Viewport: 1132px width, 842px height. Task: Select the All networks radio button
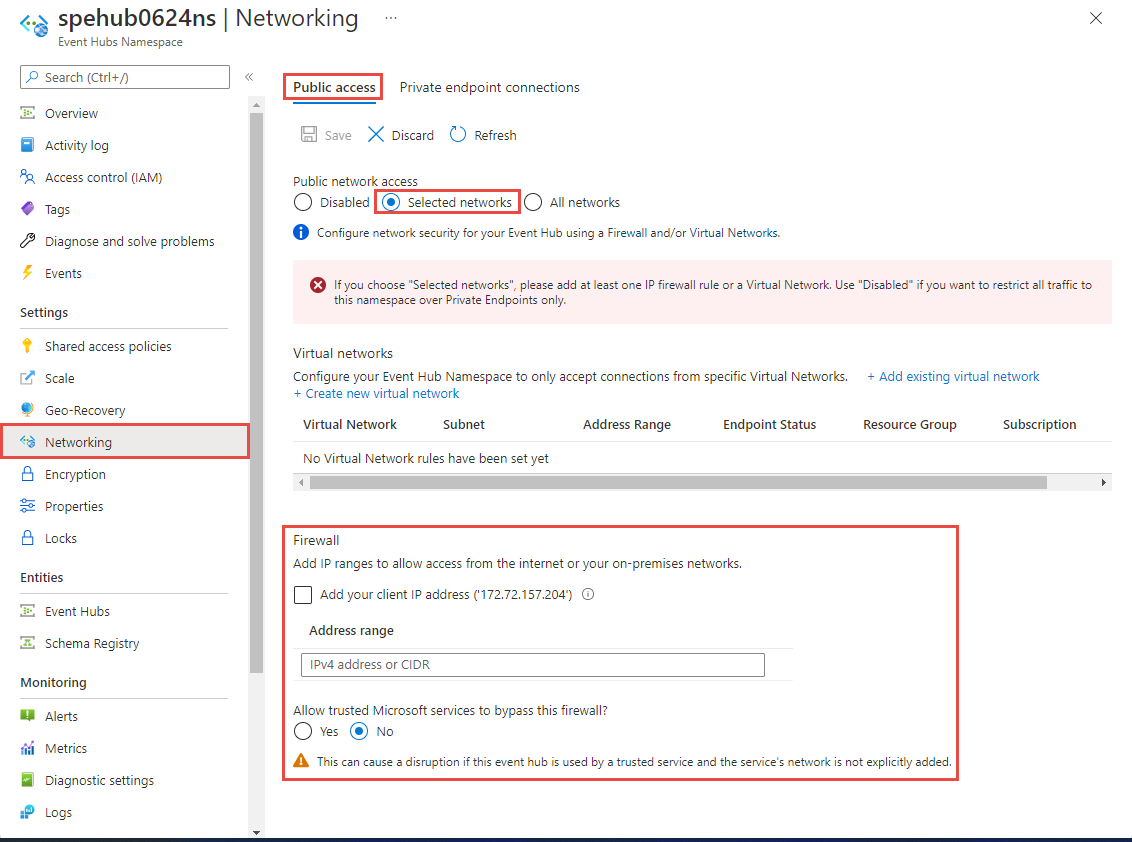533,202
